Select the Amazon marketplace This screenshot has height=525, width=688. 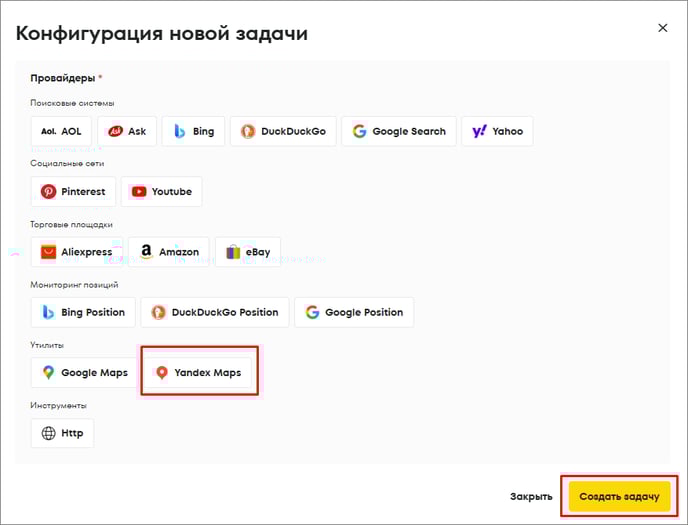pyautogui.click(x=169, y=252)
